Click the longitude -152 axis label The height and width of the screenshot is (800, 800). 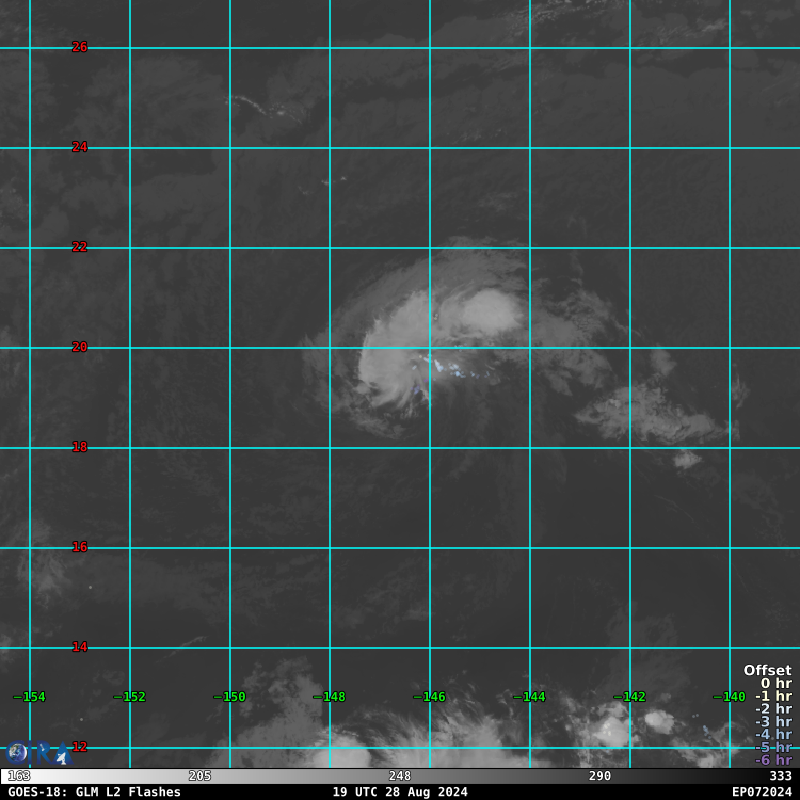click(130, 697)
